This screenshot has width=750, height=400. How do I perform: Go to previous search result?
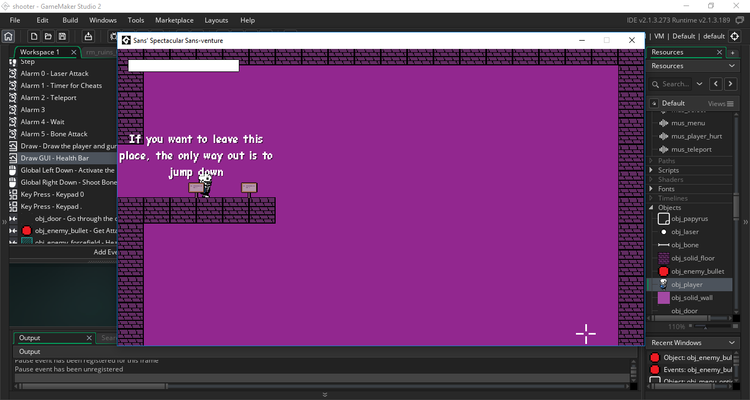click(716, 84)
